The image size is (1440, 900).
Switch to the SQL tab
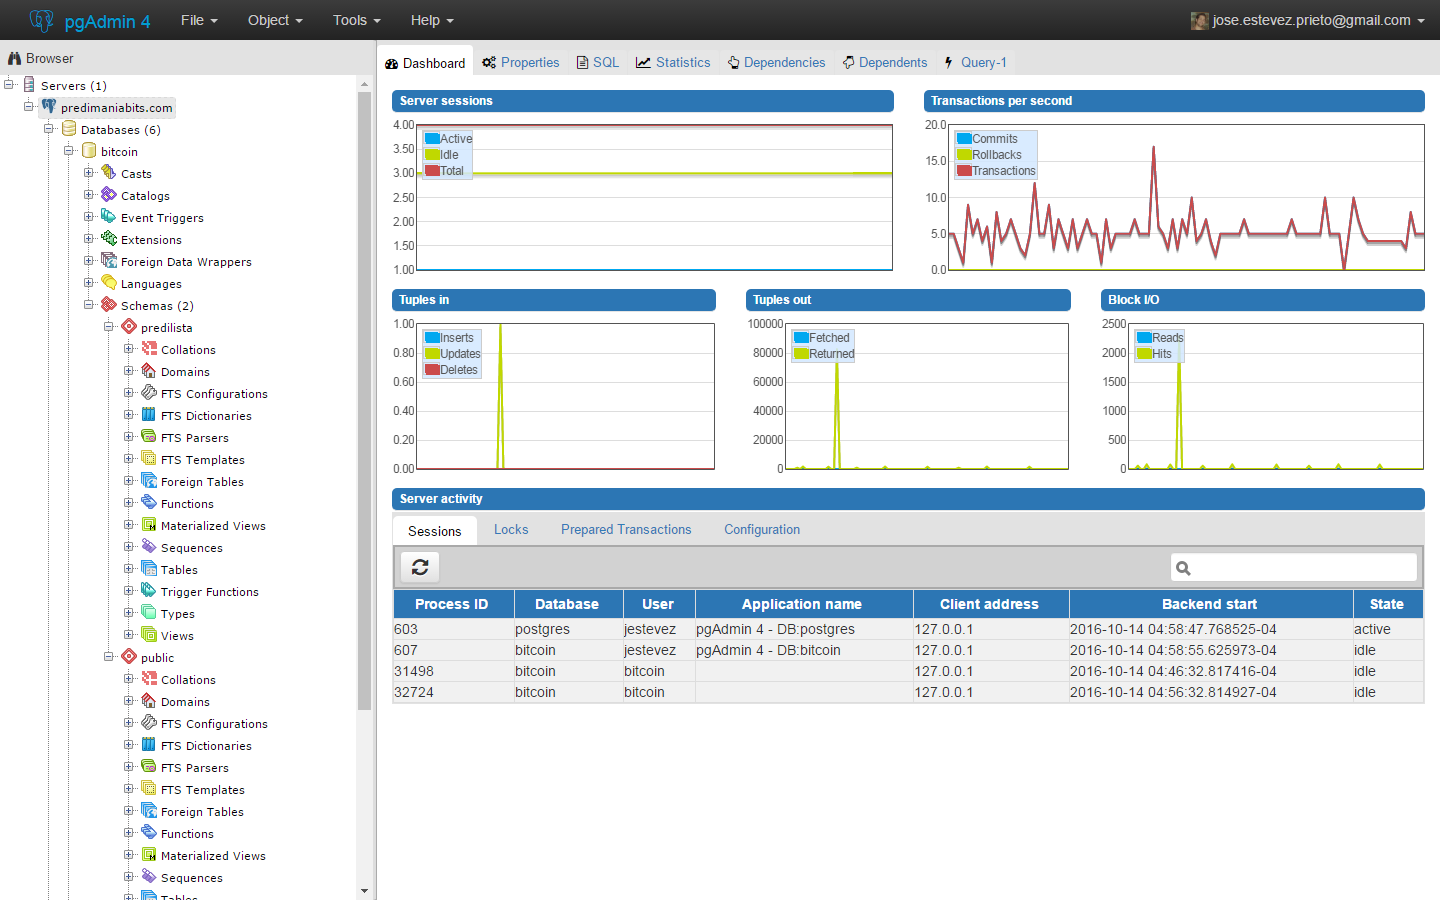[x=598, y=62]
